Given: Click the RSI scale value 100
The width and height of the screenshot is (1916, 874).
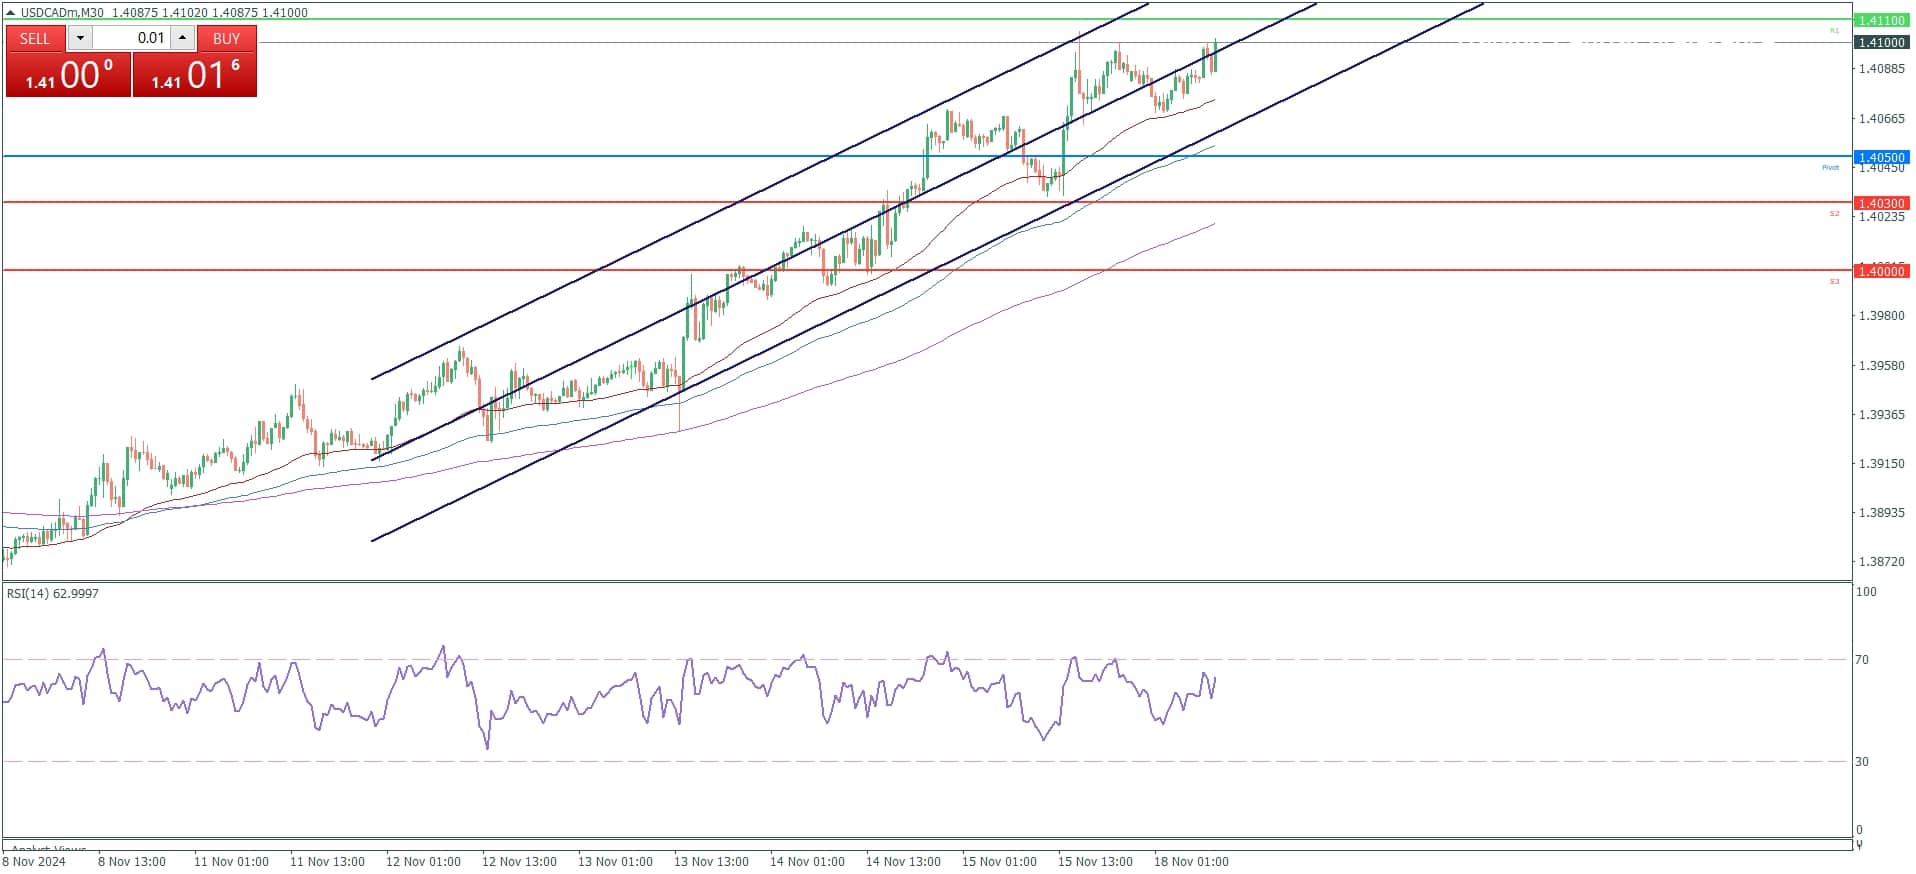Looking at the screenshot, I should (1866, 591).
